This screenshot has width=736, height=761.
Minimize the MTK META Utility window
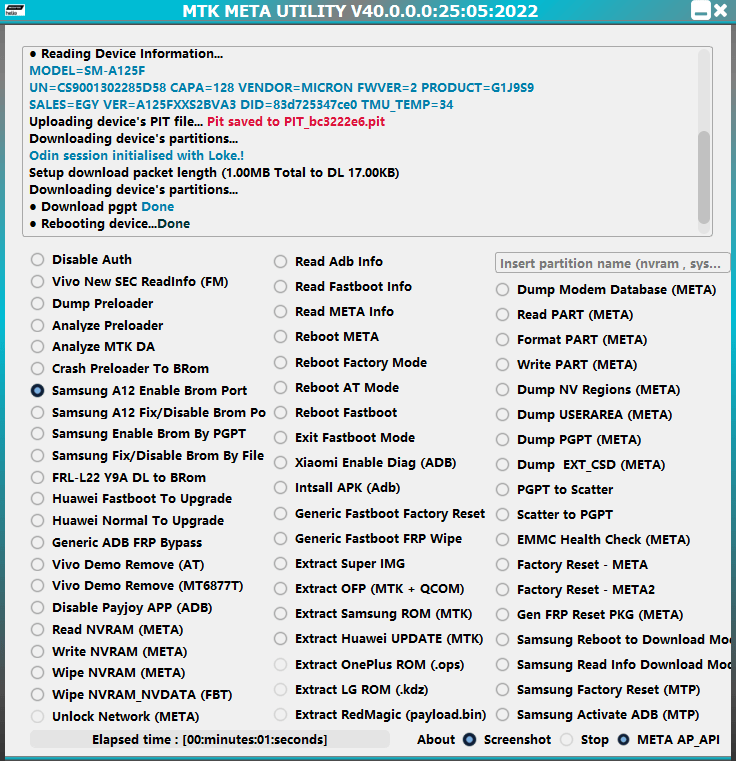(700, 10)
